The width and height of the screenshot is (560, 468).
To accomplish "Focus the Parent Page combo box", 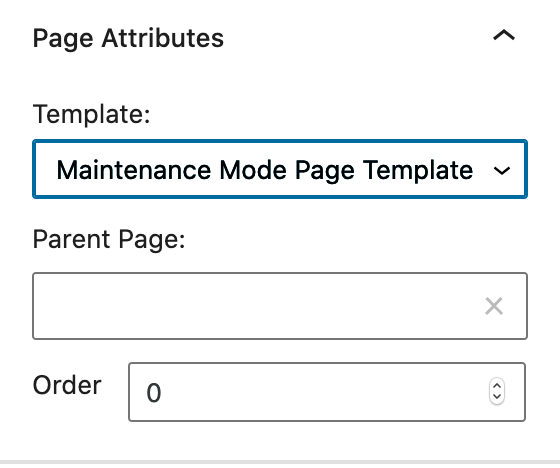I will pyautogui.click(x=280, y=306).
